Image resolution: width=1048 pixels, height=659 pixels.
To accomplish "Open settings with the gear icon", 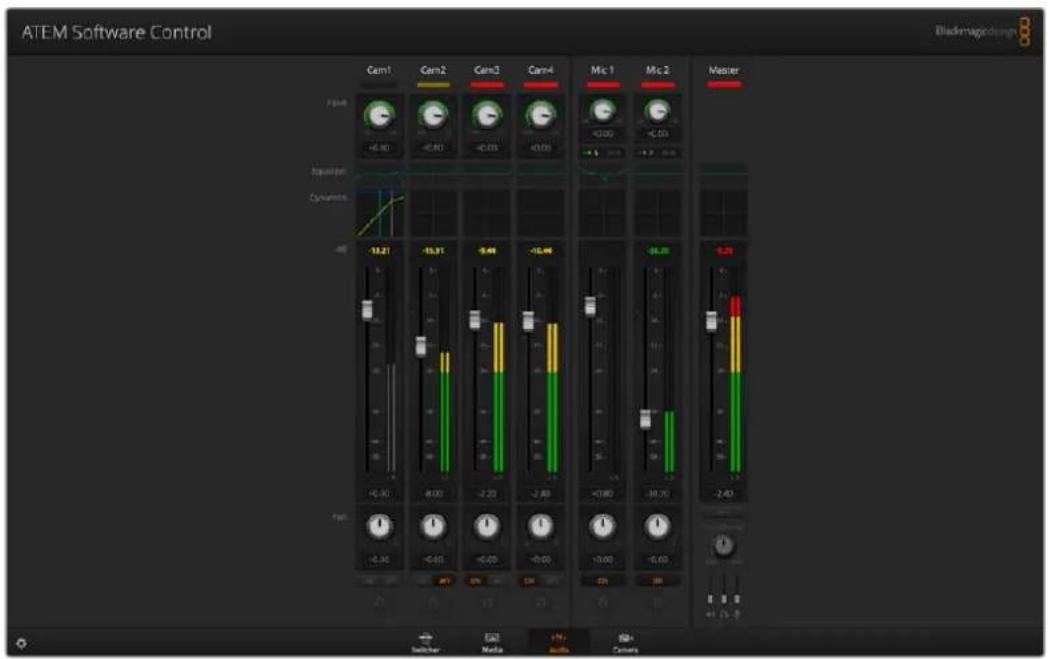I will tap(21, 643).
